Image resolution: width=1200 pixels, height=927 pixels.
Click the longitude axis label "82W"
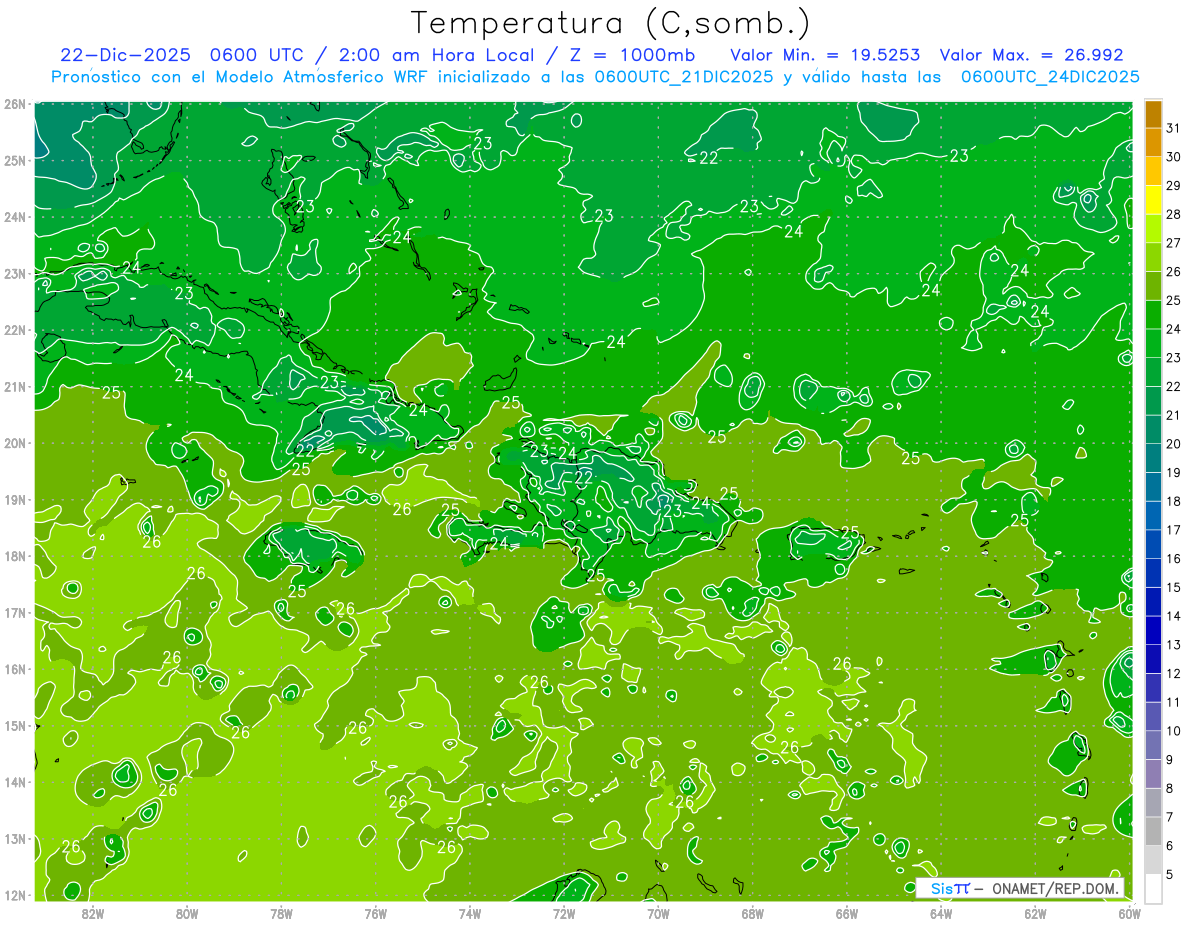[92, 913]
